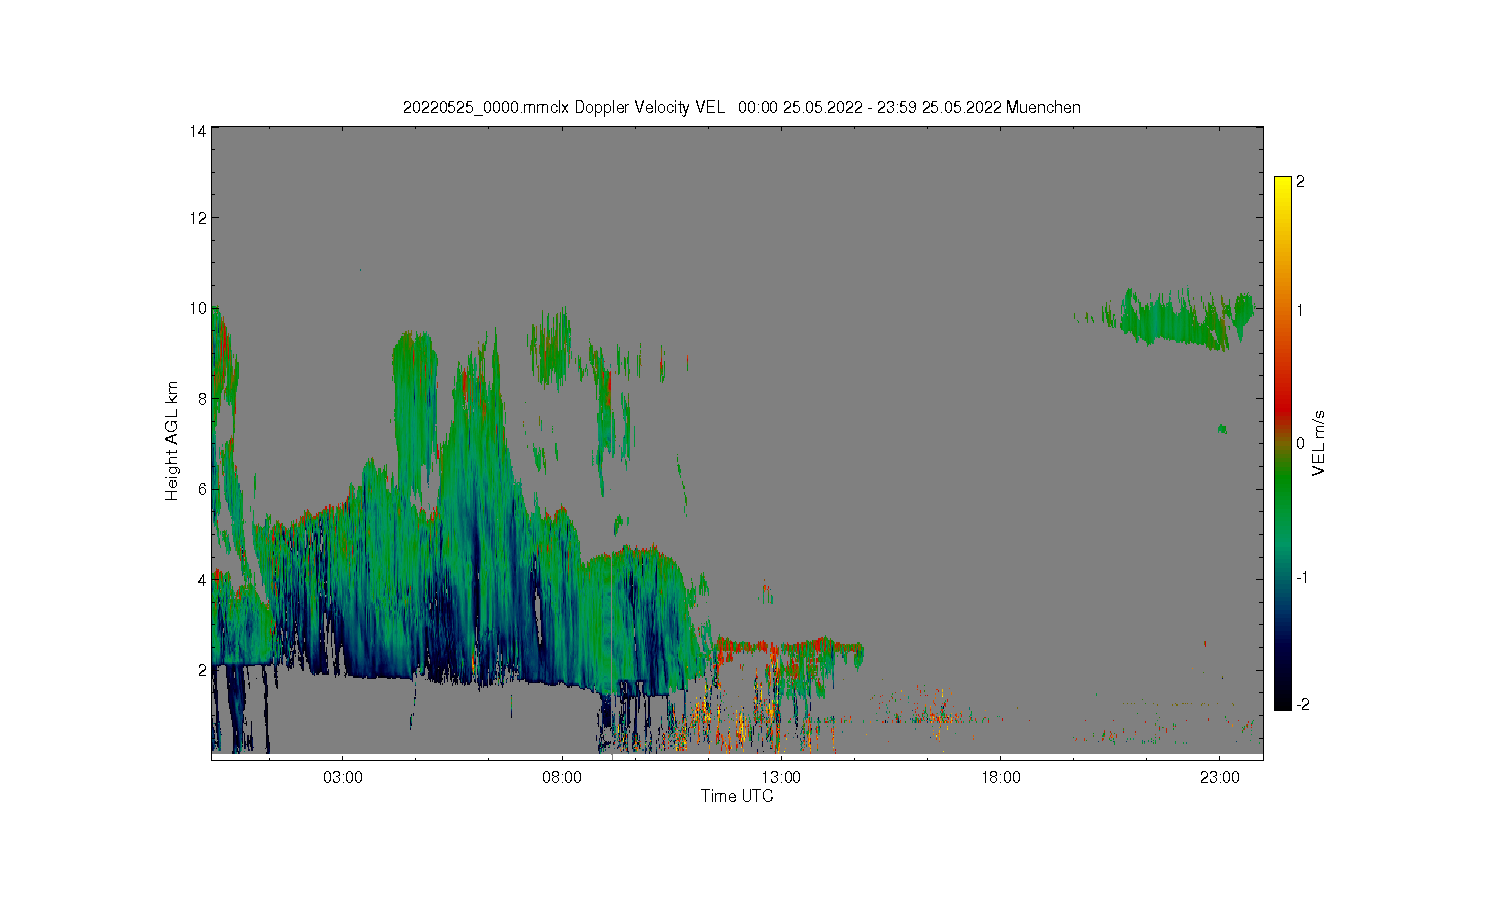Click the '03:00' time tick label
Screen dimensions: 1500x900
[342, 778]
